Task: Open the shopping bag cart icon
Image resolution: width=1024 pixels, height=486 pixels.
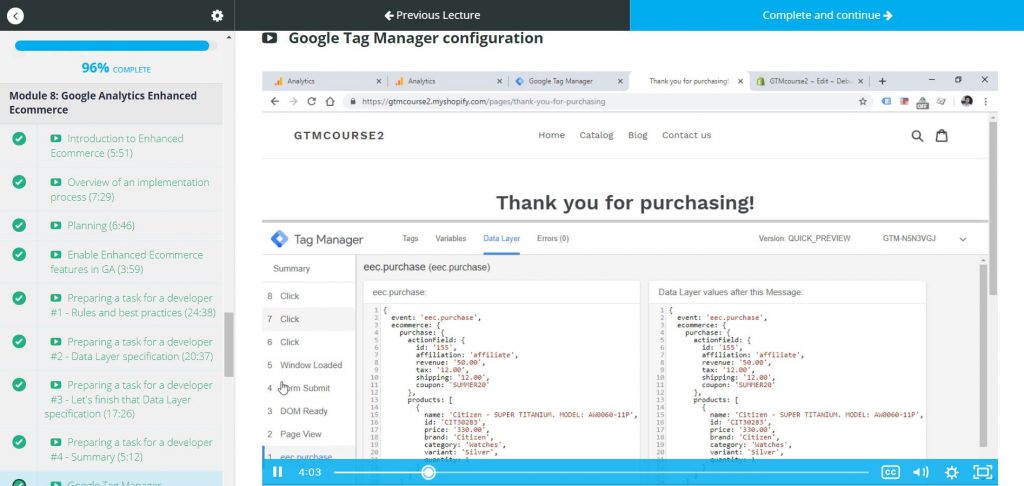Action: 942,136
